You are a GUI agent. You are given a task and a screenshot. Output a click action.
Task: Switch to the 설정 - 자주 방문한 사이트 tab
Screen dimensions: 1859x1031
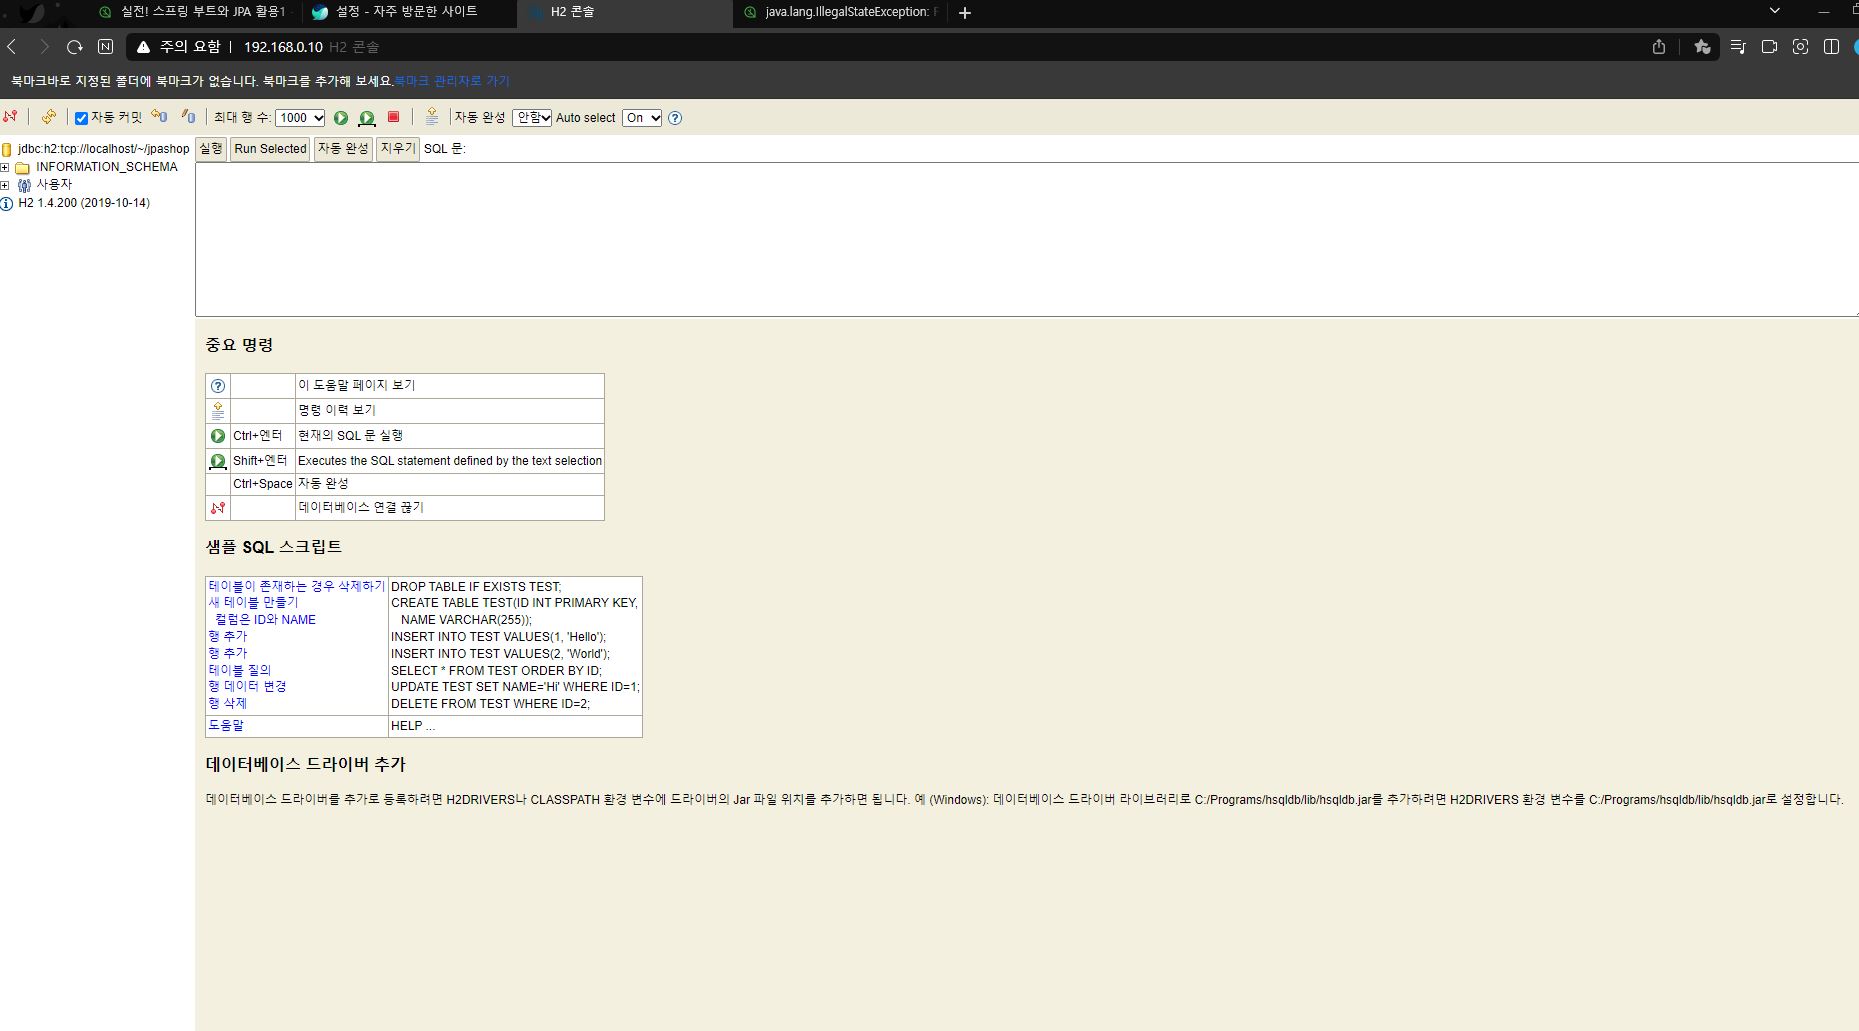click(x=407, y=12)
